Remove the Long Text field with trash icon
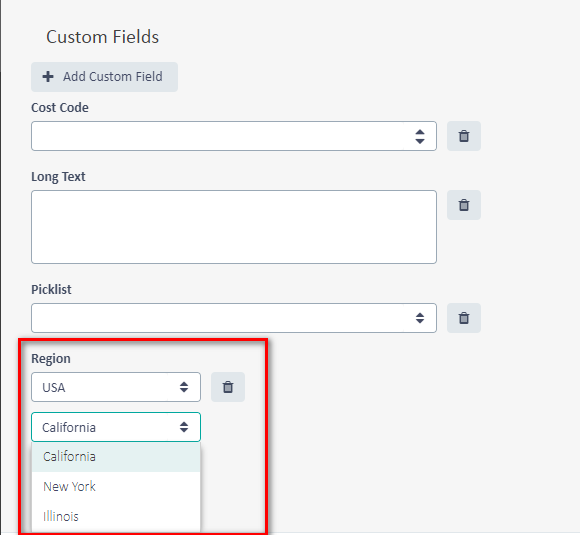The width and height of the screenshot is (580, 535). 463,205
